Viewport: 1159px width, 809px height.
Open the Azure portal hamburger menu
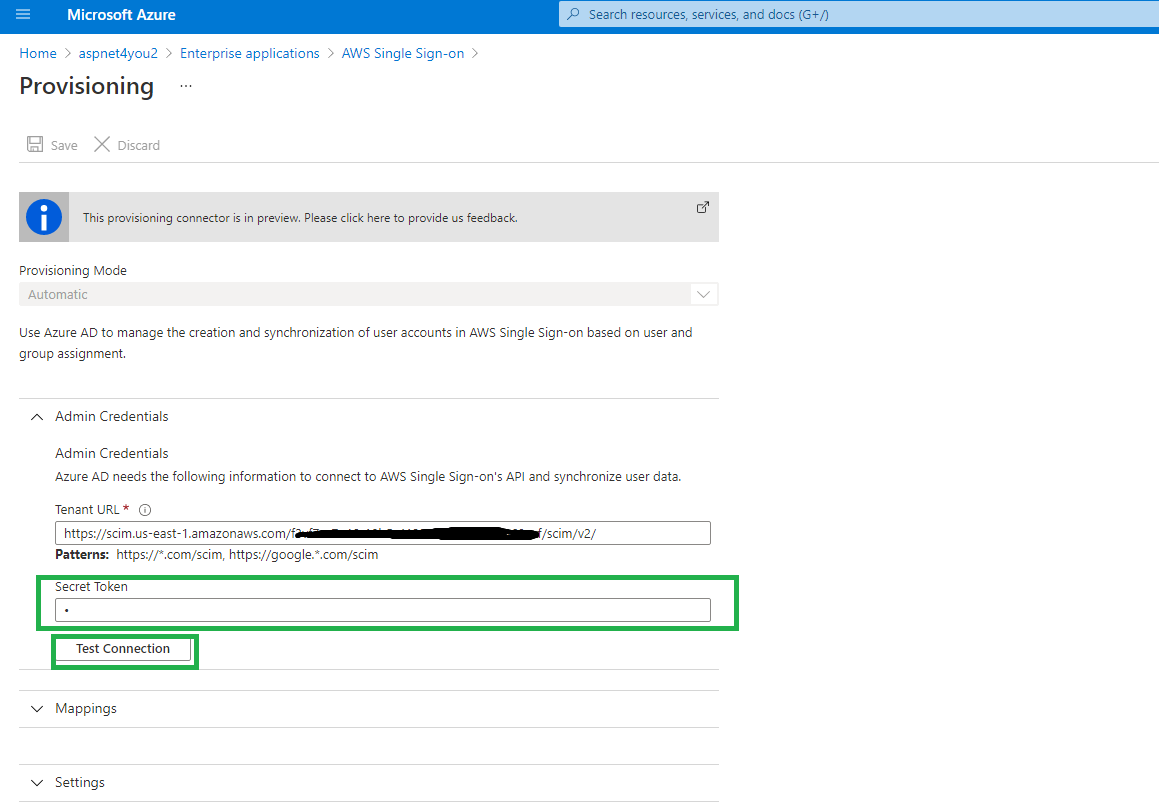coord(23,14)
